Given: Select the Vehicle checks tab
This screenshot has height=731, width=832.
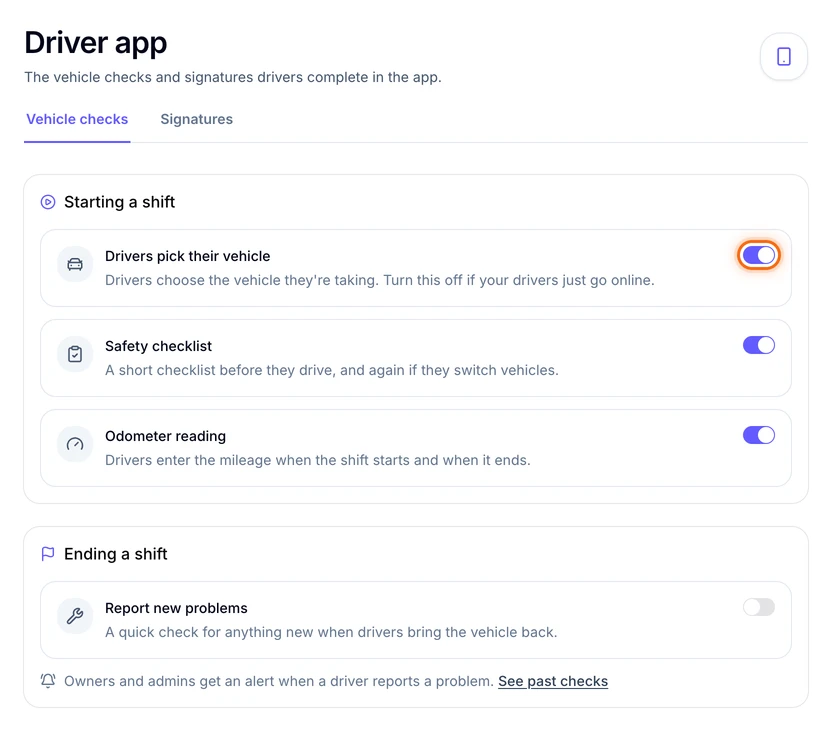Looking at the screenshot, I should tap(77, 119).
